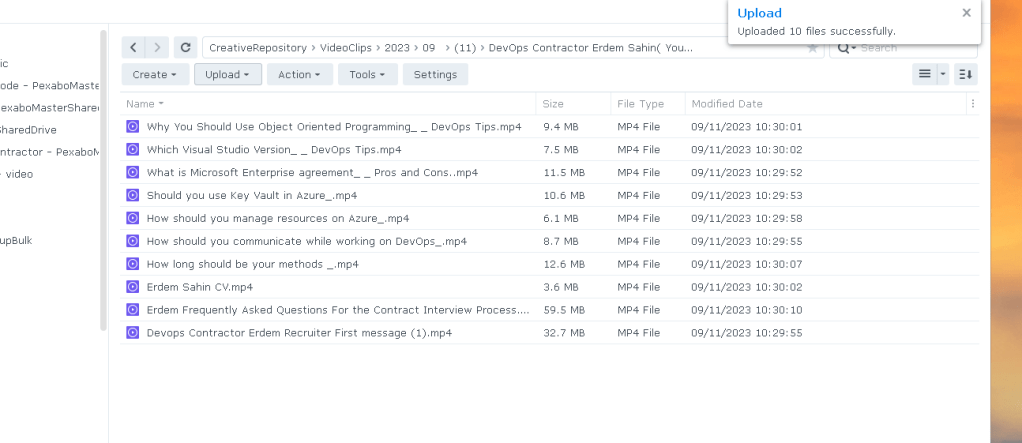Navigate to the 2023 breadcrumb folder
The image size is (1022, 443).
click(x=397, y=48)
